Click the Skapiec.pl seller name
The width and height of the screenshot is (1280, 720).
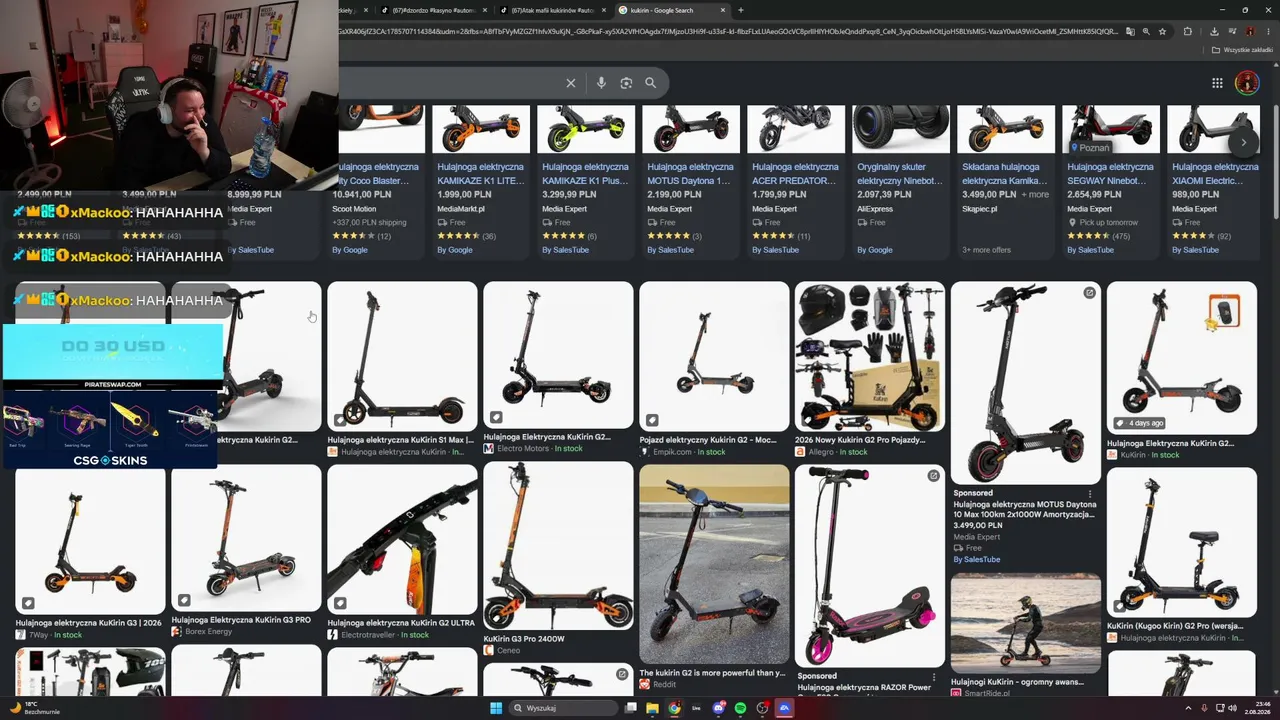coord(980,209)
